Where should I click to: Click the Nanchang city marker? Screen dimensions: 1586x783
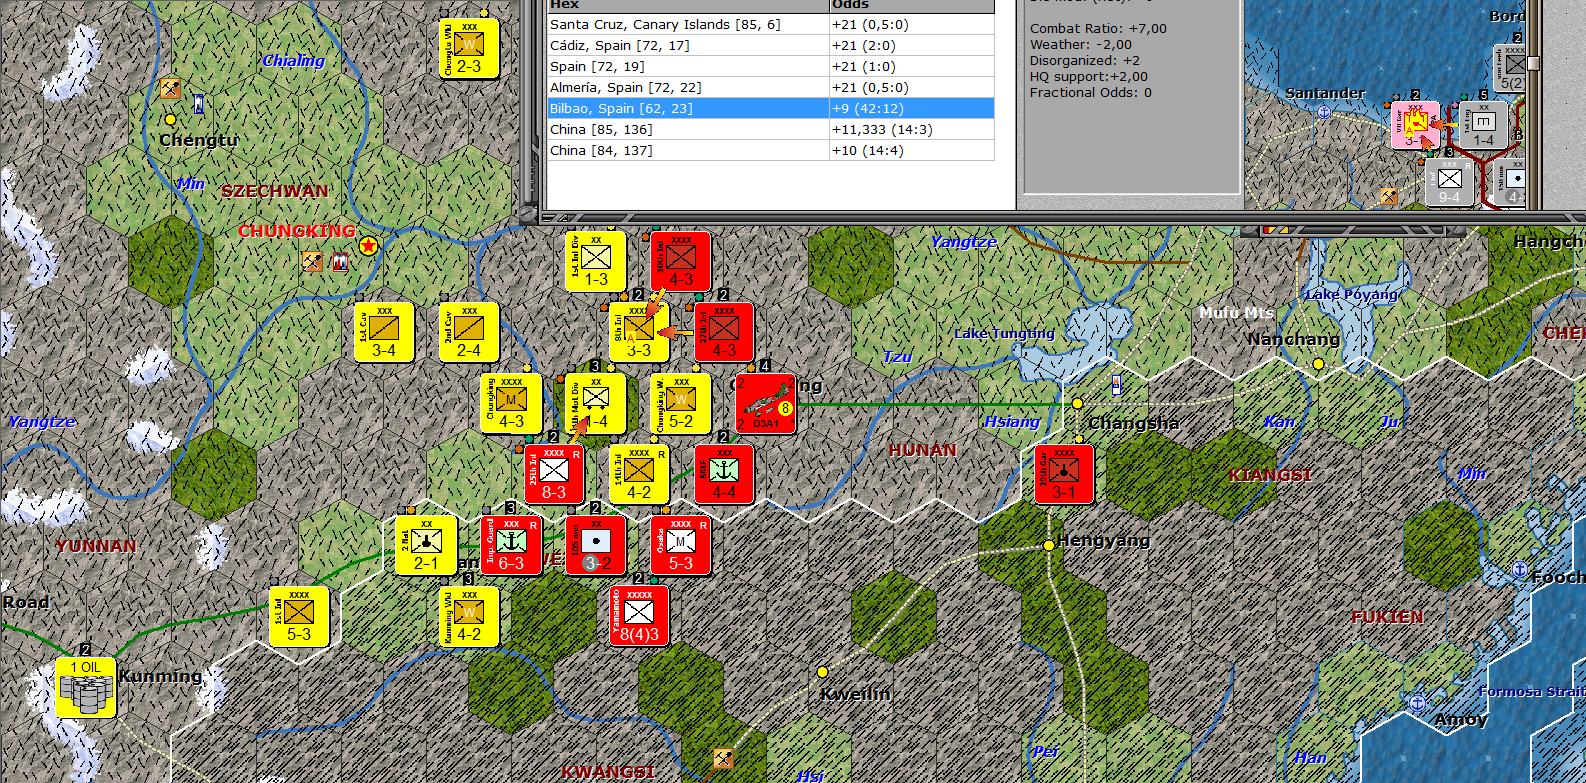(x=1318, y=363)
